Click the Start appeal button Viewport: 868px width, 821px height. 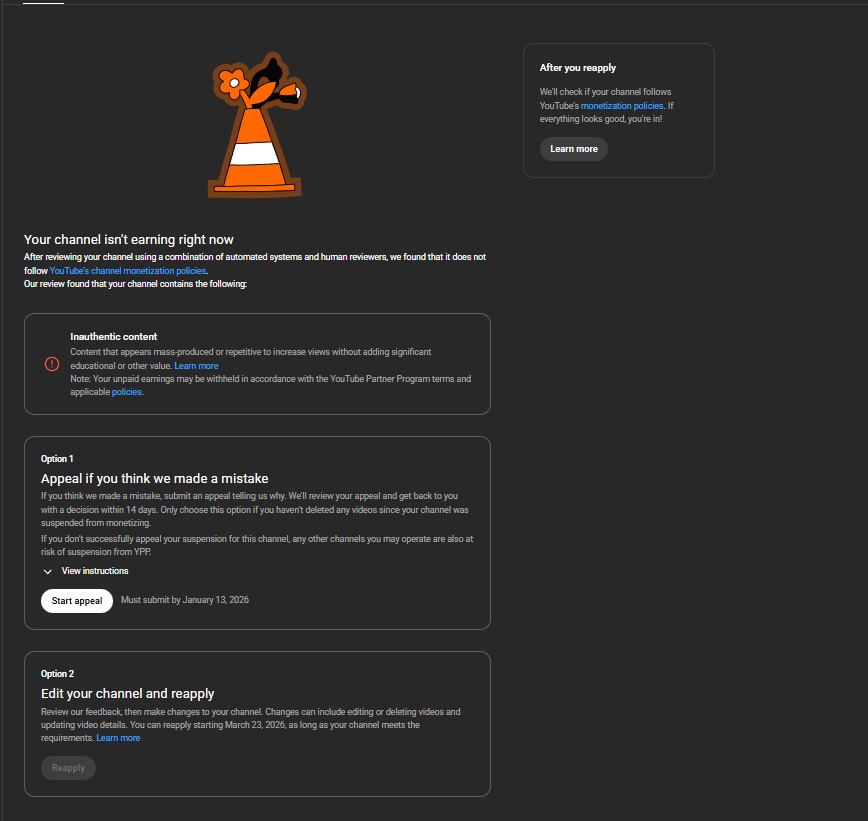77,601
